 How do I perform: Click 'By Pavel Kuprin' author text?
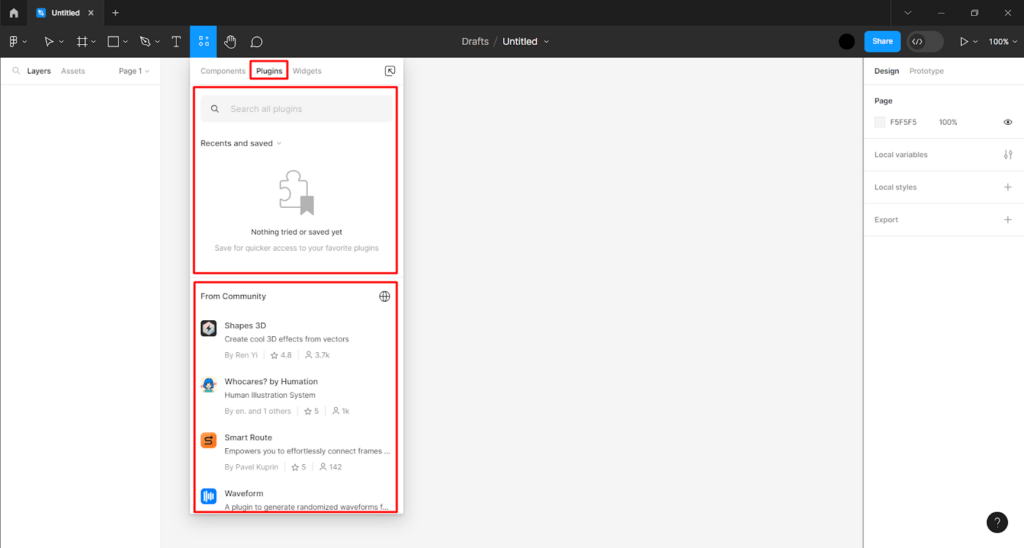(251, 467)
